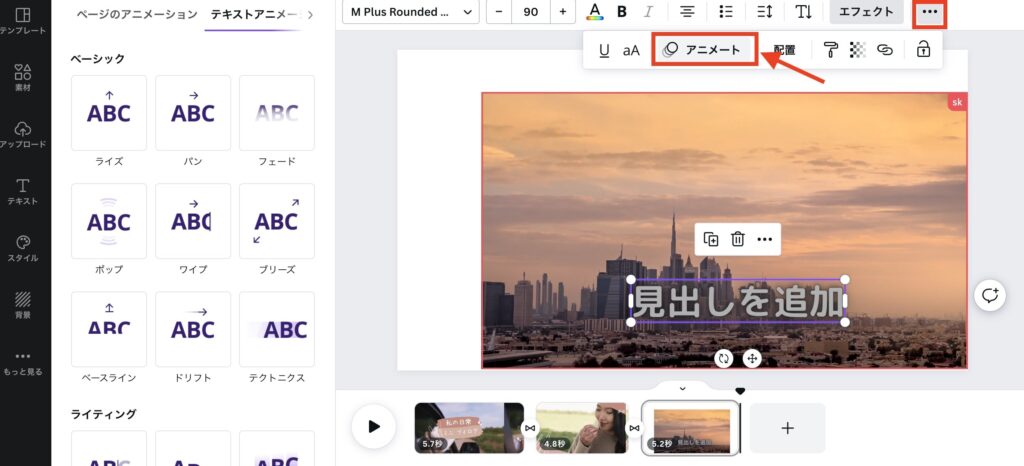Click もっと見る in the sidebar
This screenshot has width=1024, height=466.
24,363
